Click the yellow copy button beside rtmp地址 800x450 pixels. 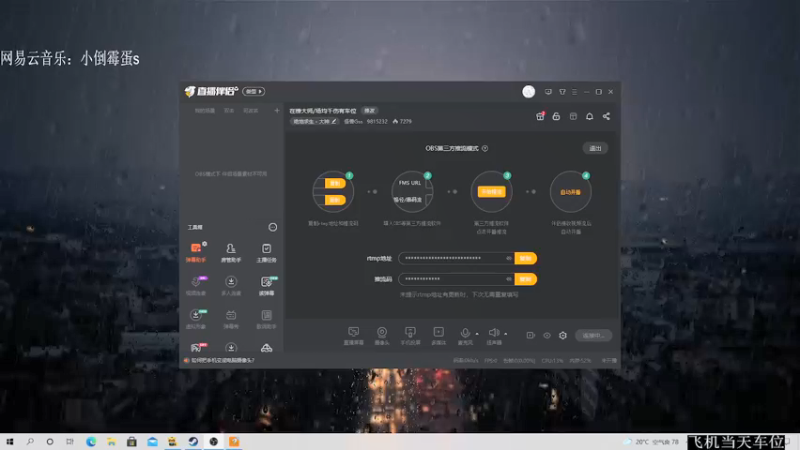point(526,258)
